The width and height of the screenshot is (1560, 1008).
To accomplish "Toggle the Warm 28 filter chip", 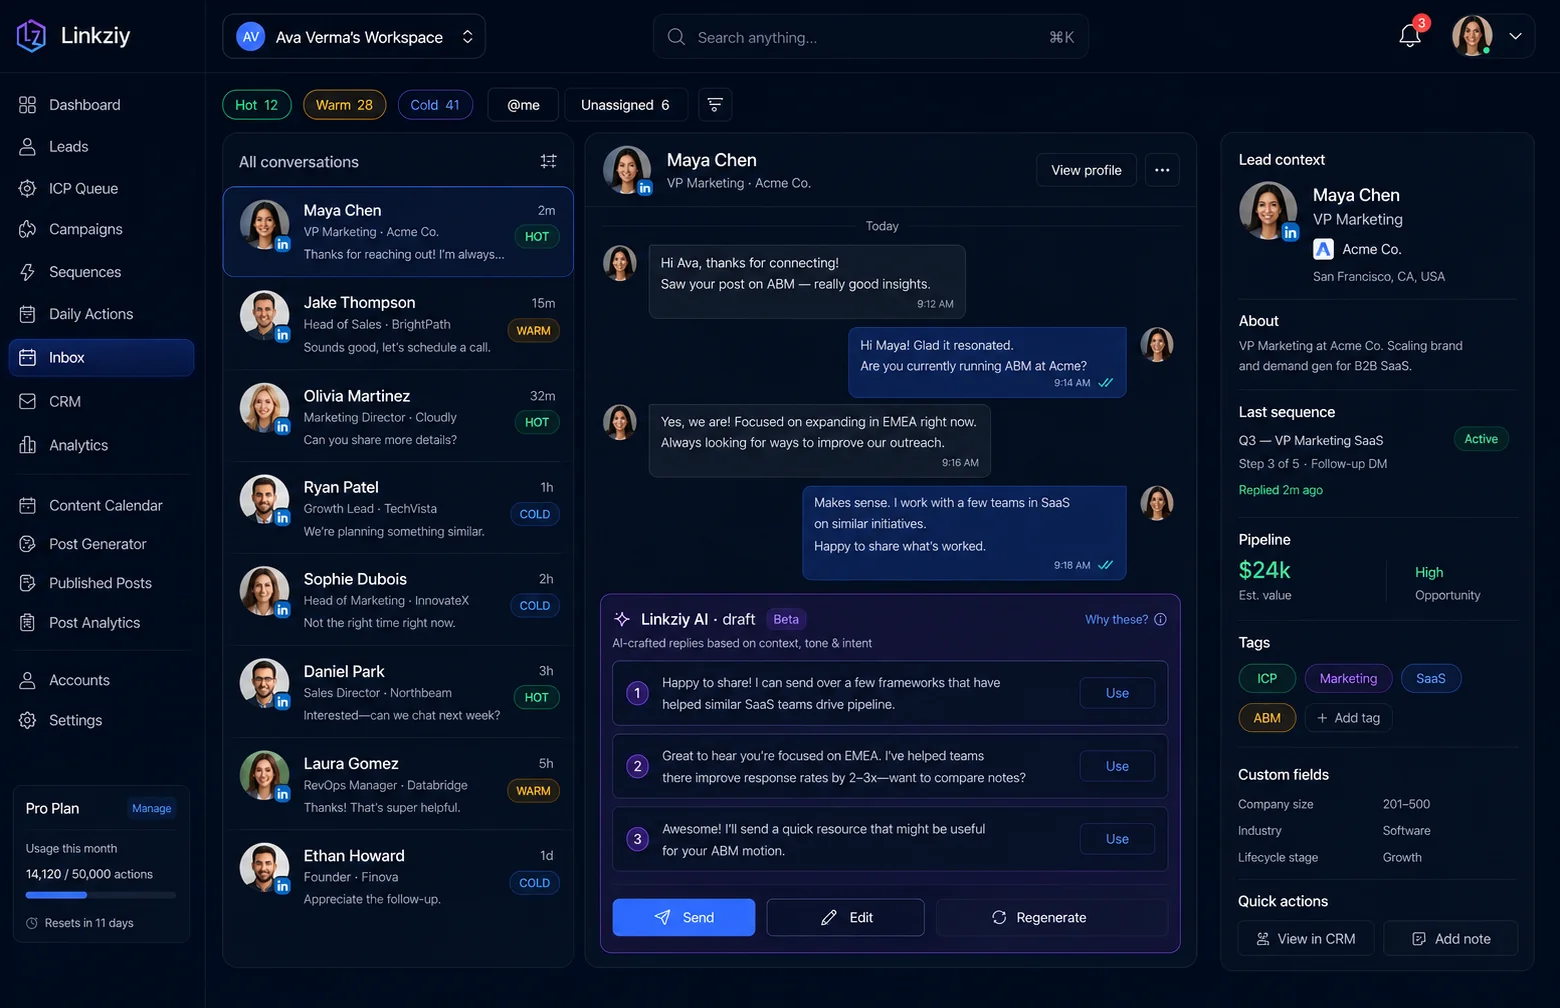I will [x=344, y=105].
